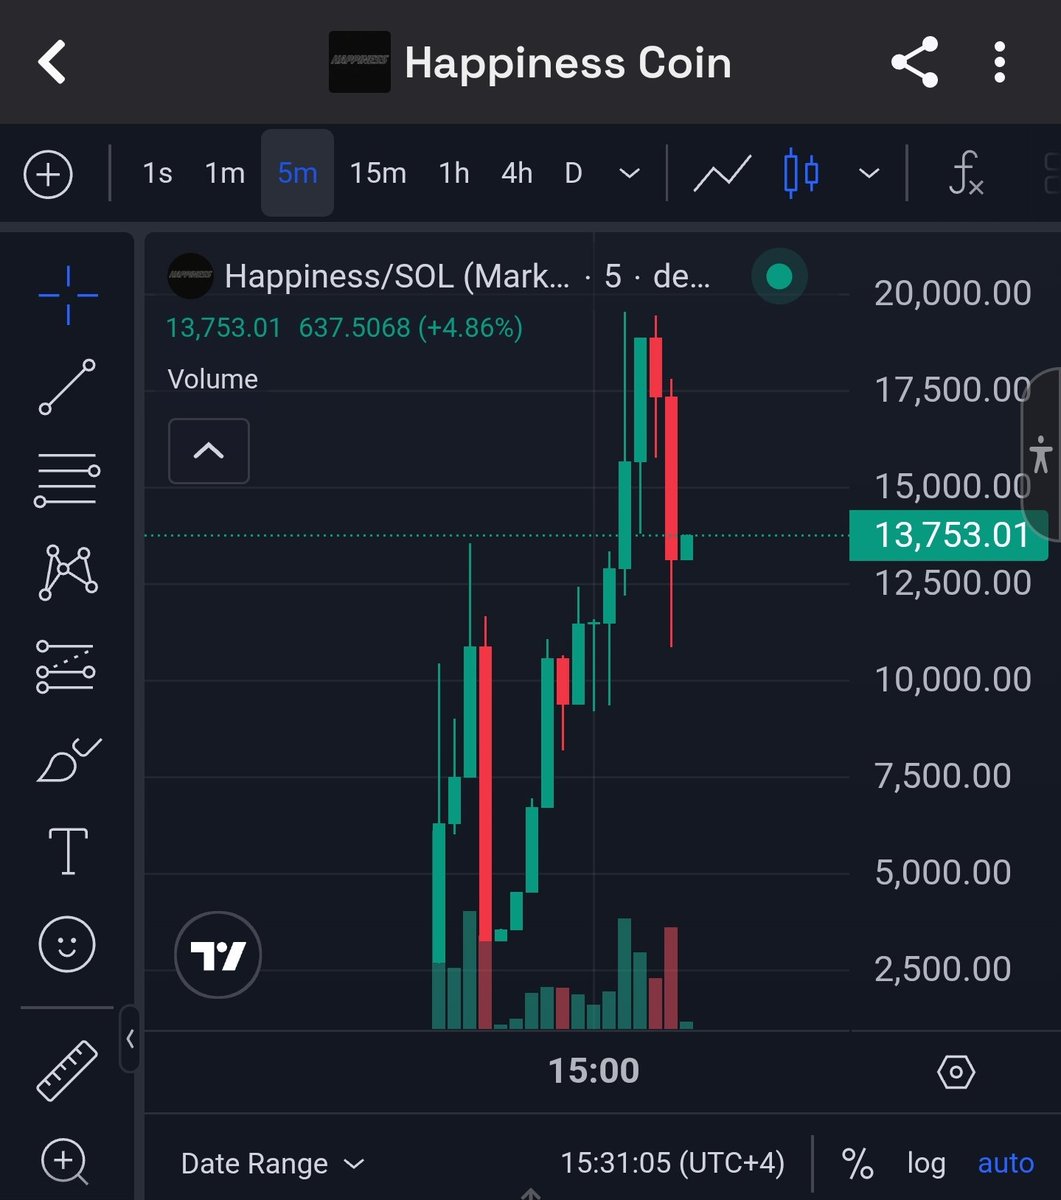Click the +4.86% change value

473,327
